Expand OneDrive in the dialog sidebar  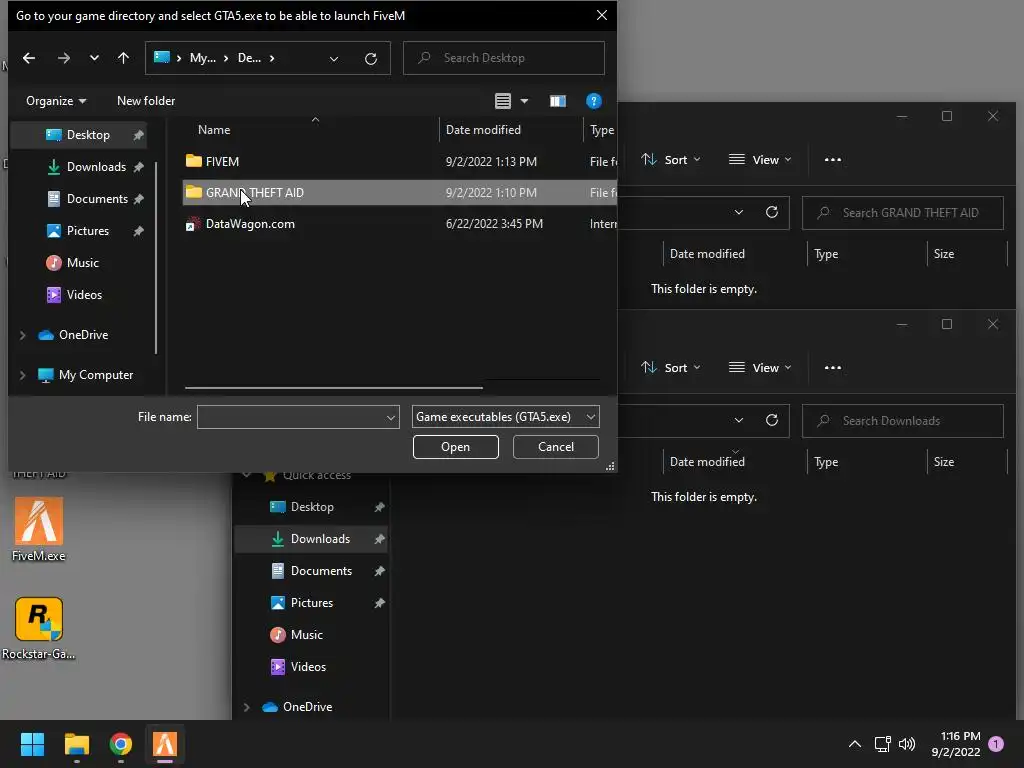click(x=22, y=335)
